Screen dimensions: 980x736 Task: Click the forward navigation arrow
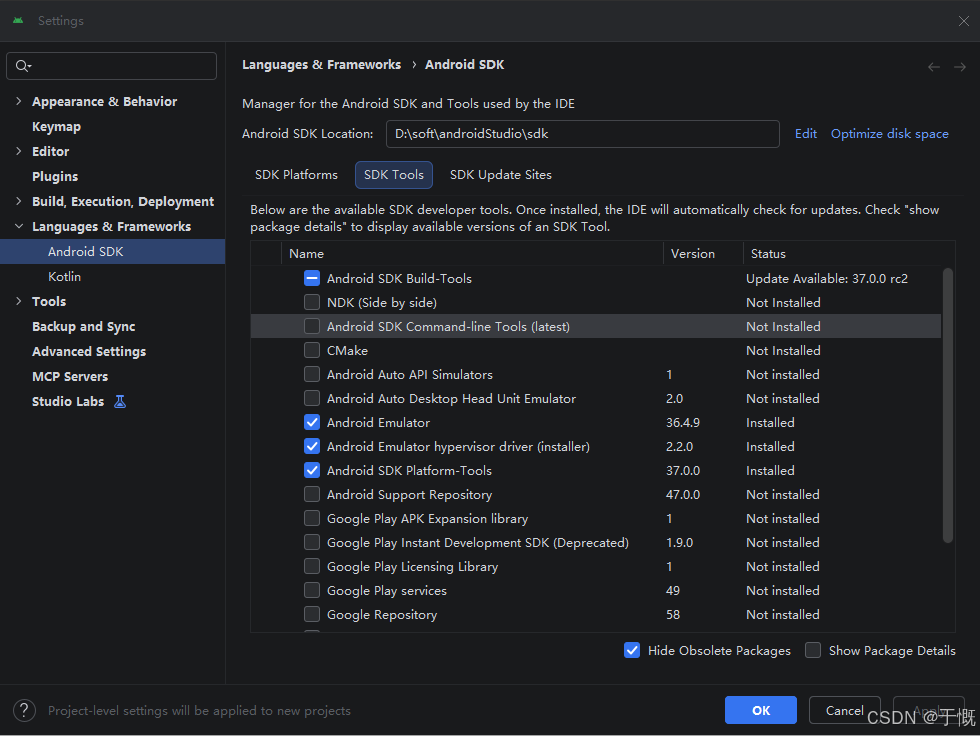pyautogui.click(x=960, y=67)
